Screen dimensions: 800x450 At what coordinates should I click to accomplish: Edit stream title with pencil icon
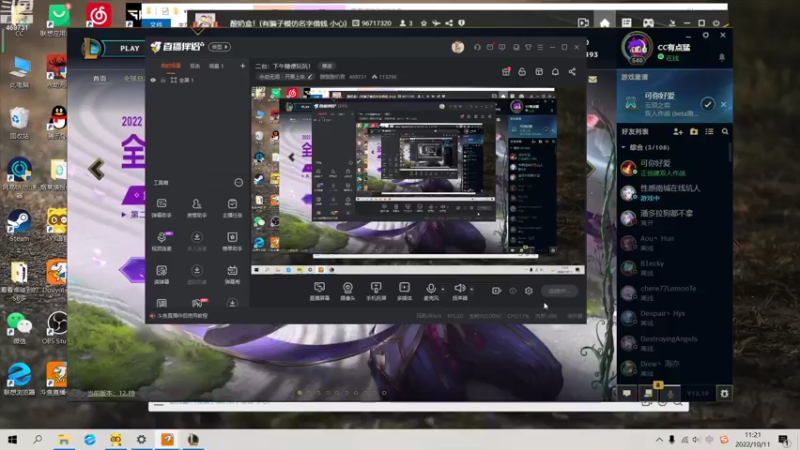[310, 77]
